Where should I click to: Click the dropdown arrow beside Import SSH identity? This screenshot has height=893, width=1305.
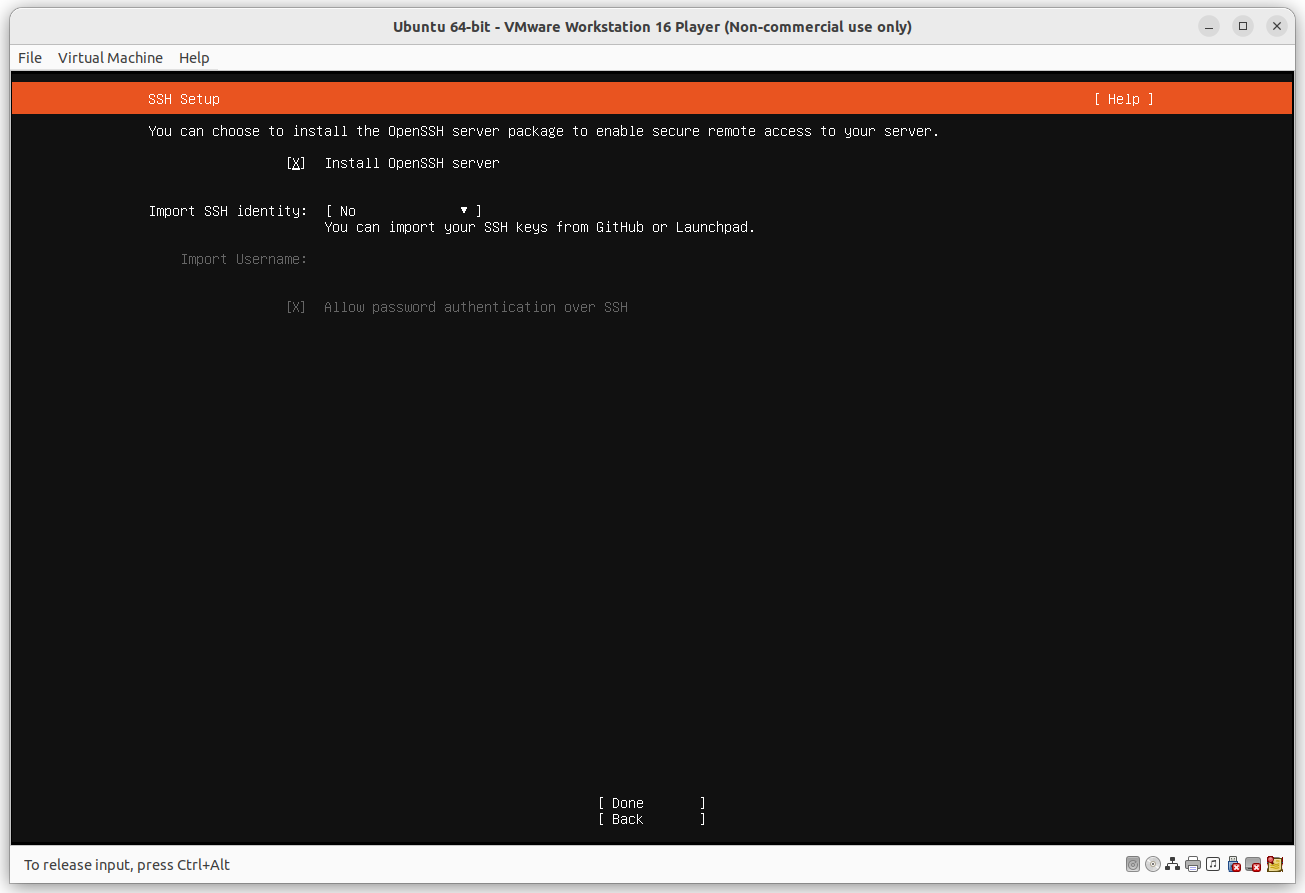point(463,211)
